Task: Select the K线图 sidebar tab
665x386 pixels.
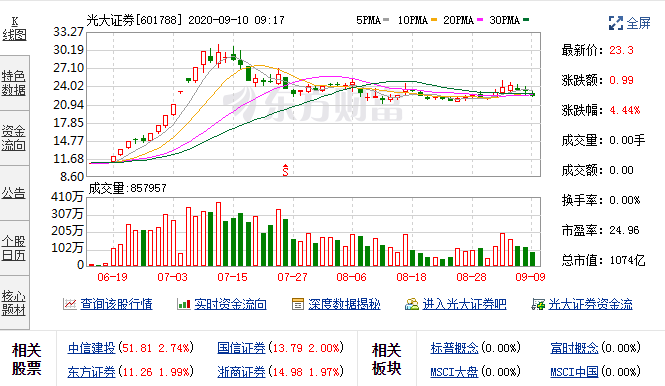Action: 14,28
